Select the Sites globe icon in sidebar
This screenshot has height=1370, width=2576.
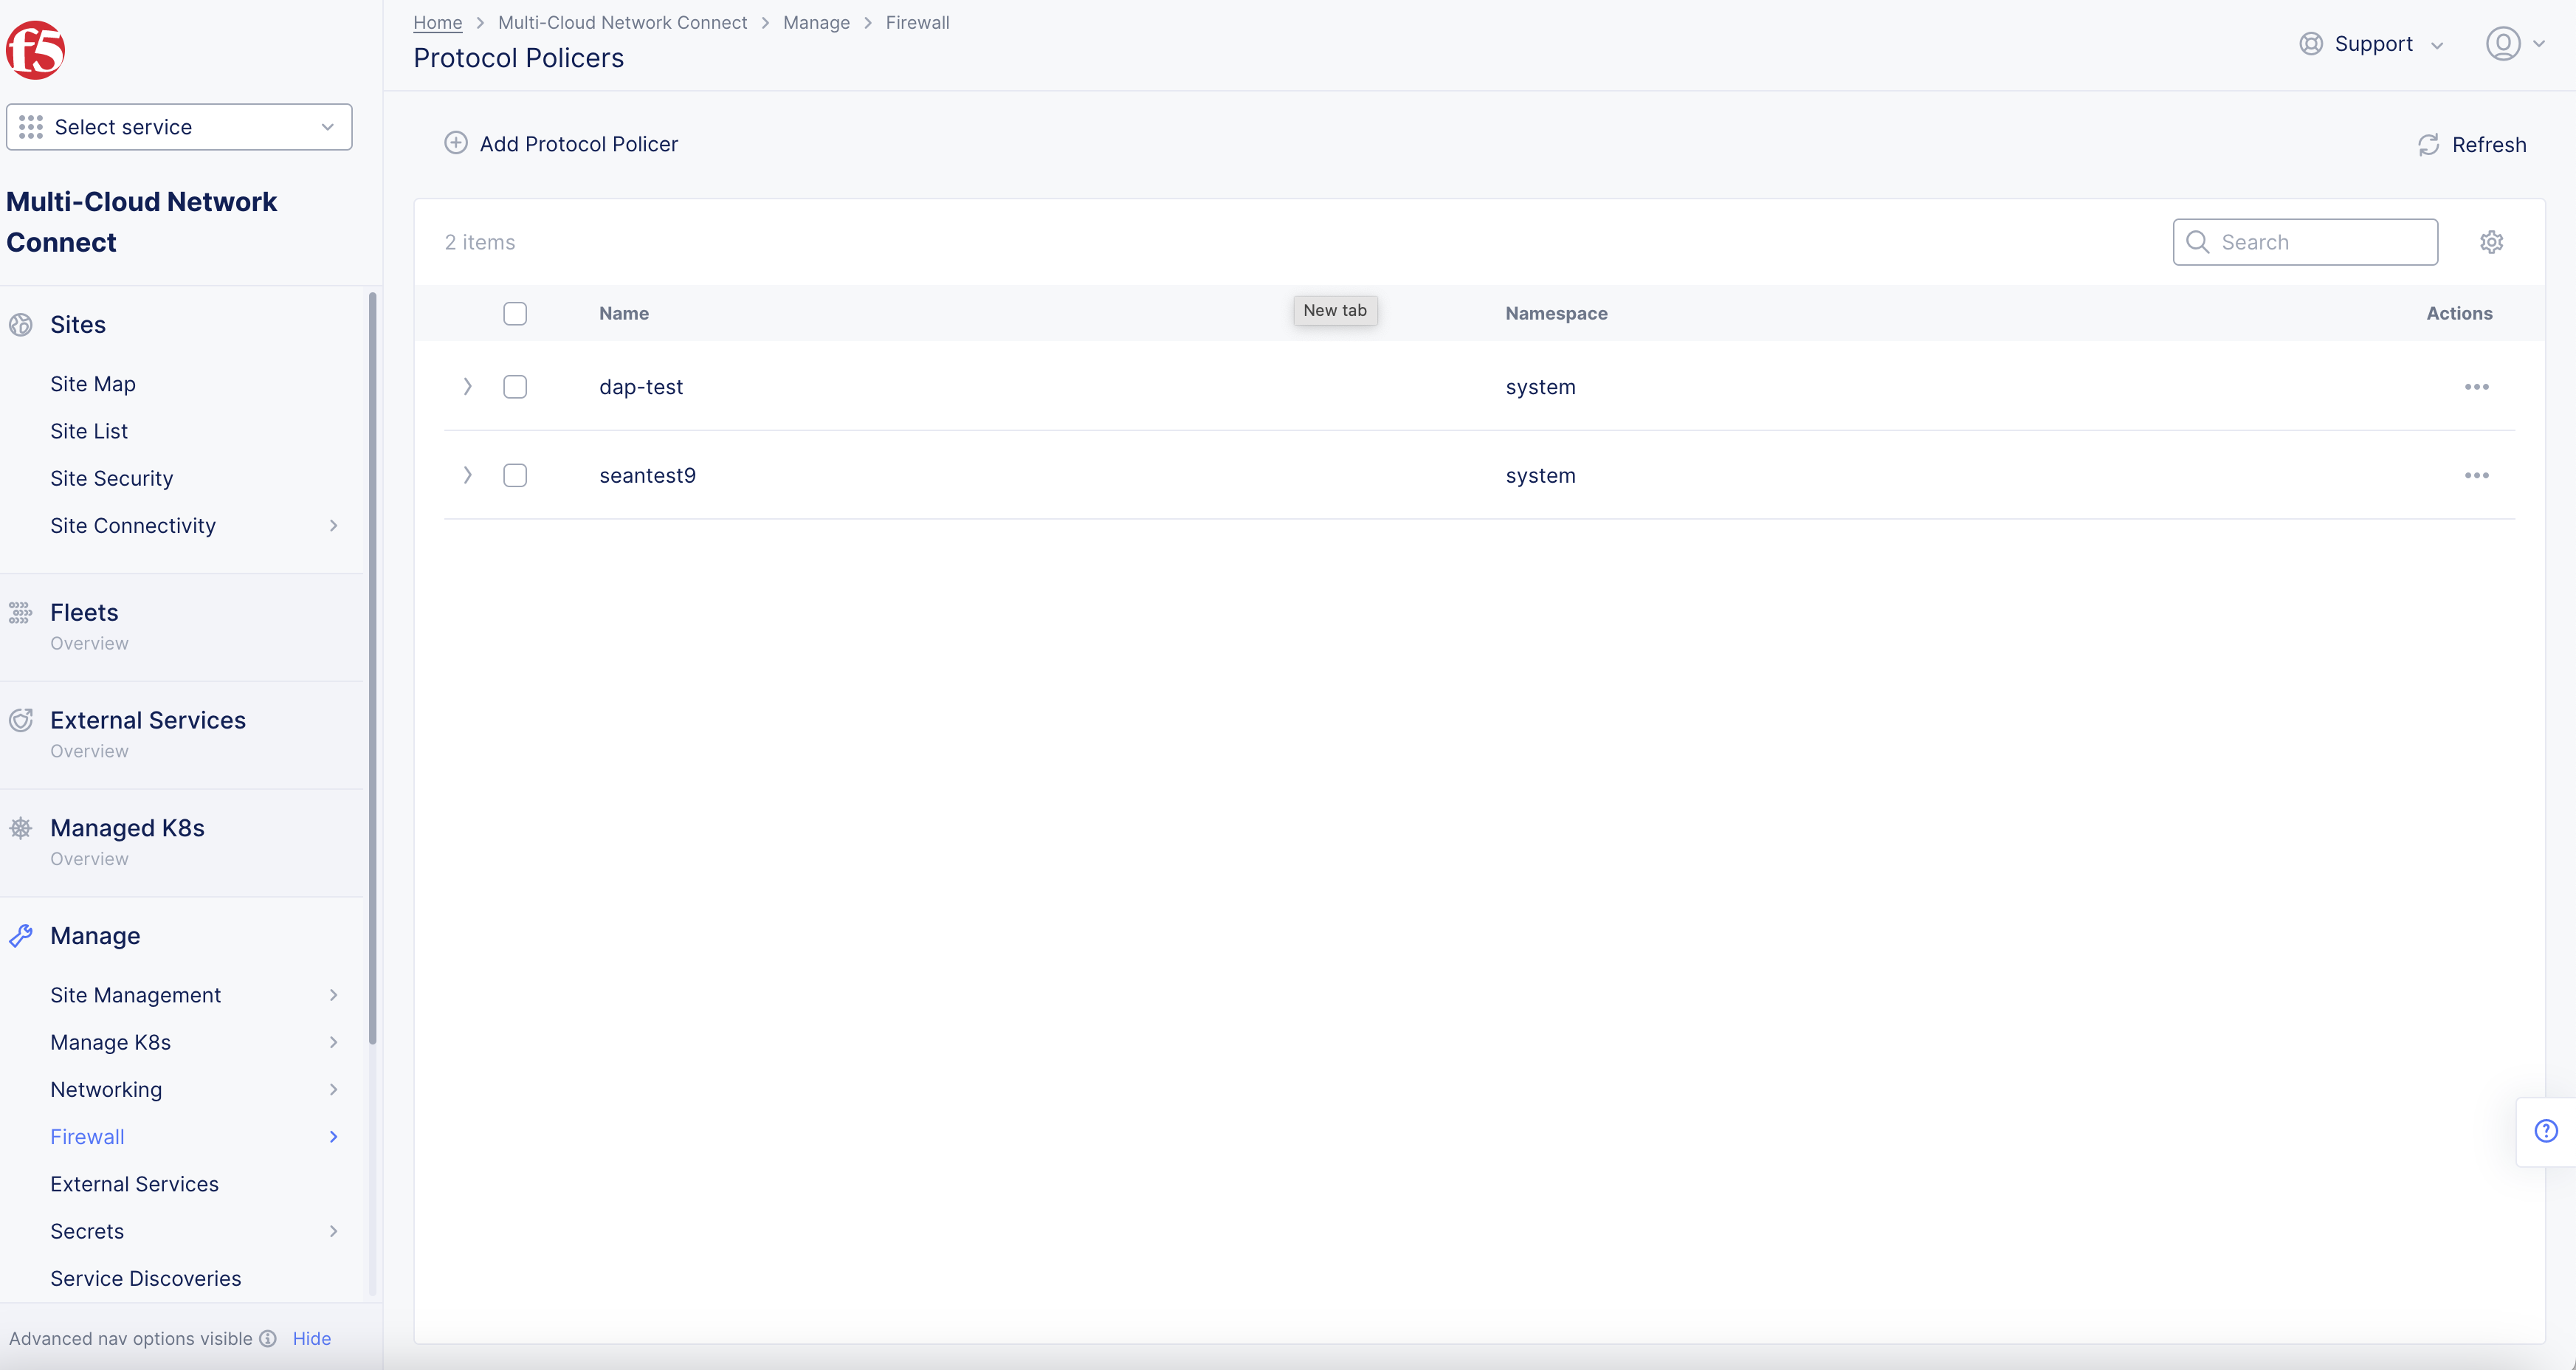(x=21, y=324)
